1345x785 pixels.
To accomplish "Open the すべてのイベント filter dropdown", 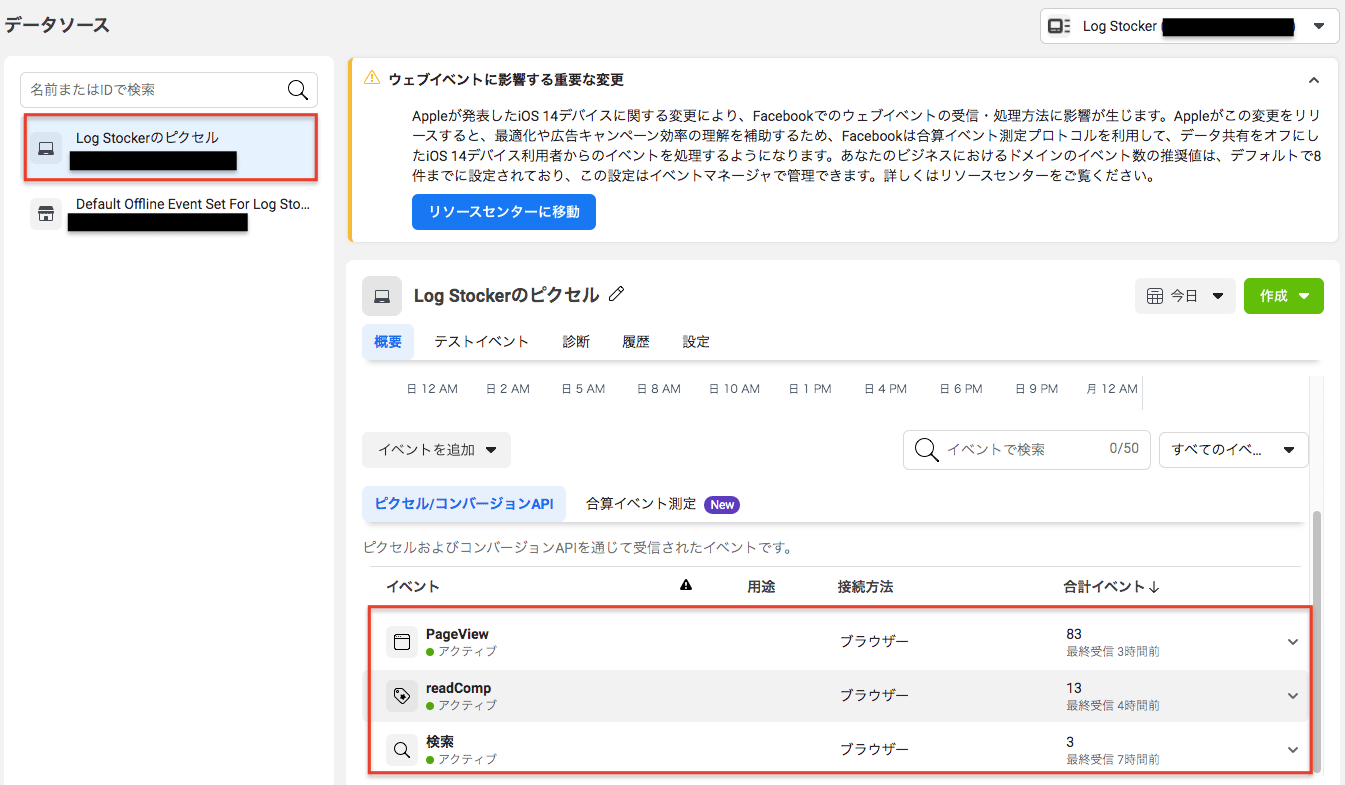I will point(1234,450).
